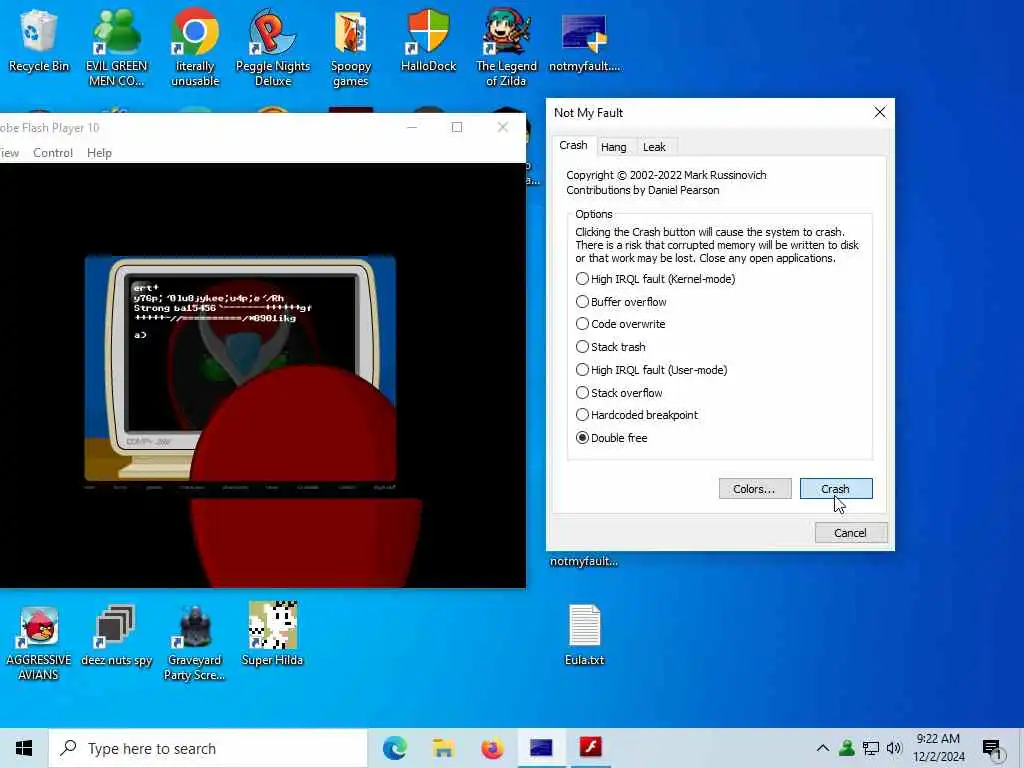Launch Peggle Nights Deluxe shortcut

click(x=272, y=47)
